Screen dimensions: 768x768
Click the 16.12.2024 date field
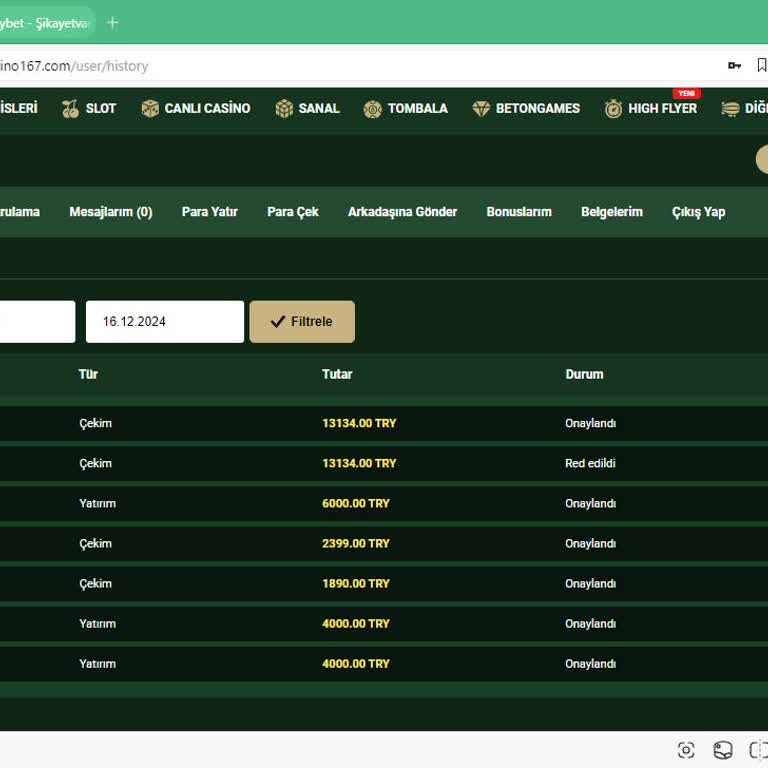[x=164, y=322]
